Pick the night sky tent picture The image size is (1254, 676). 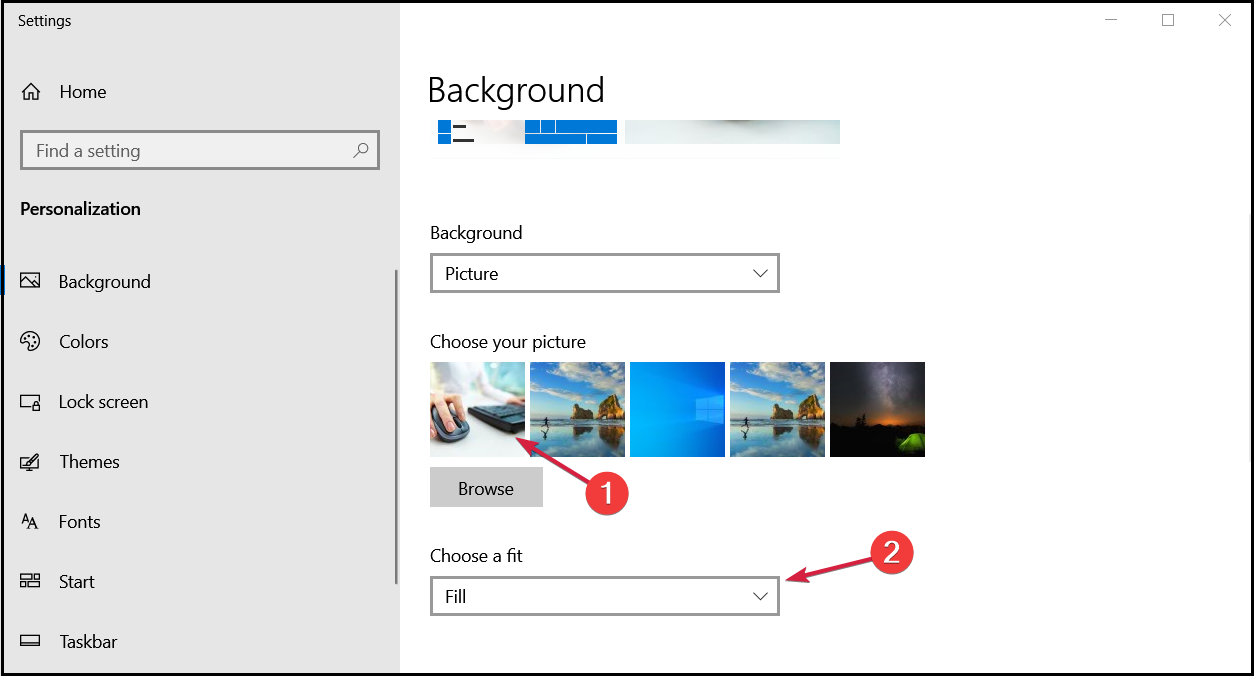(877, 409)
